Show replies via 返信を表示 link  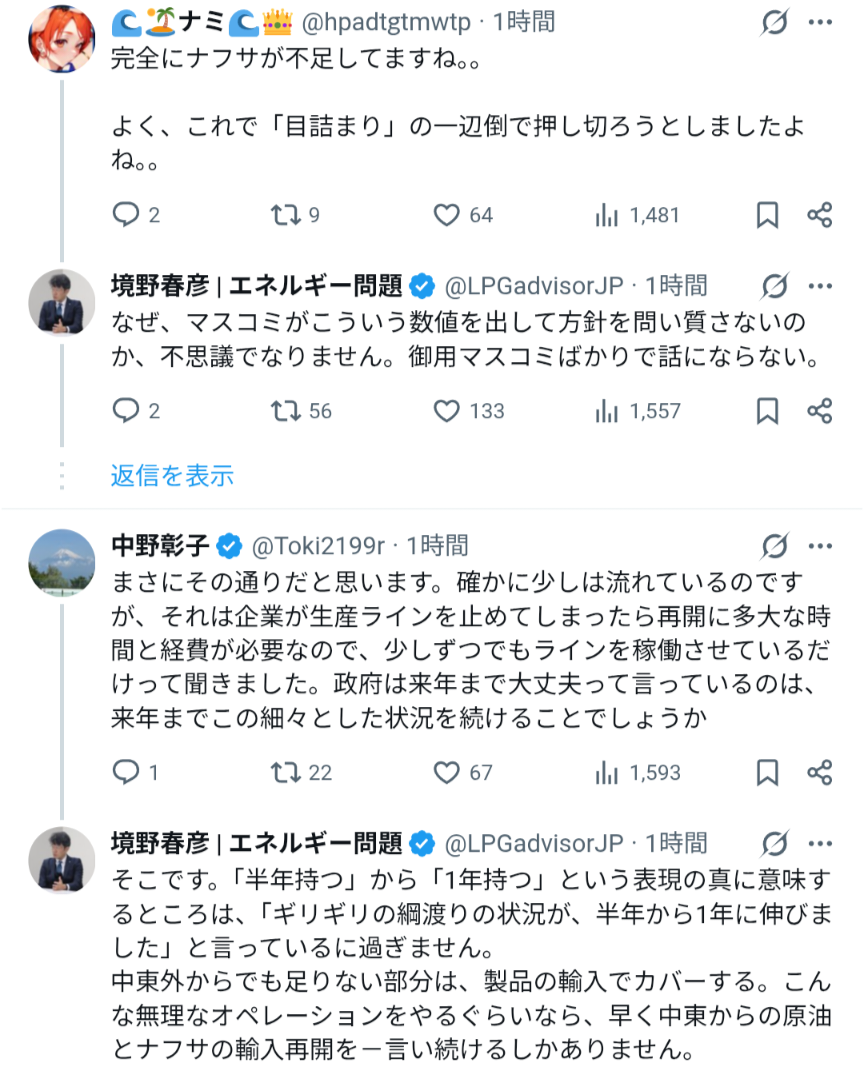pyautogui.click(x=172, y=476)
